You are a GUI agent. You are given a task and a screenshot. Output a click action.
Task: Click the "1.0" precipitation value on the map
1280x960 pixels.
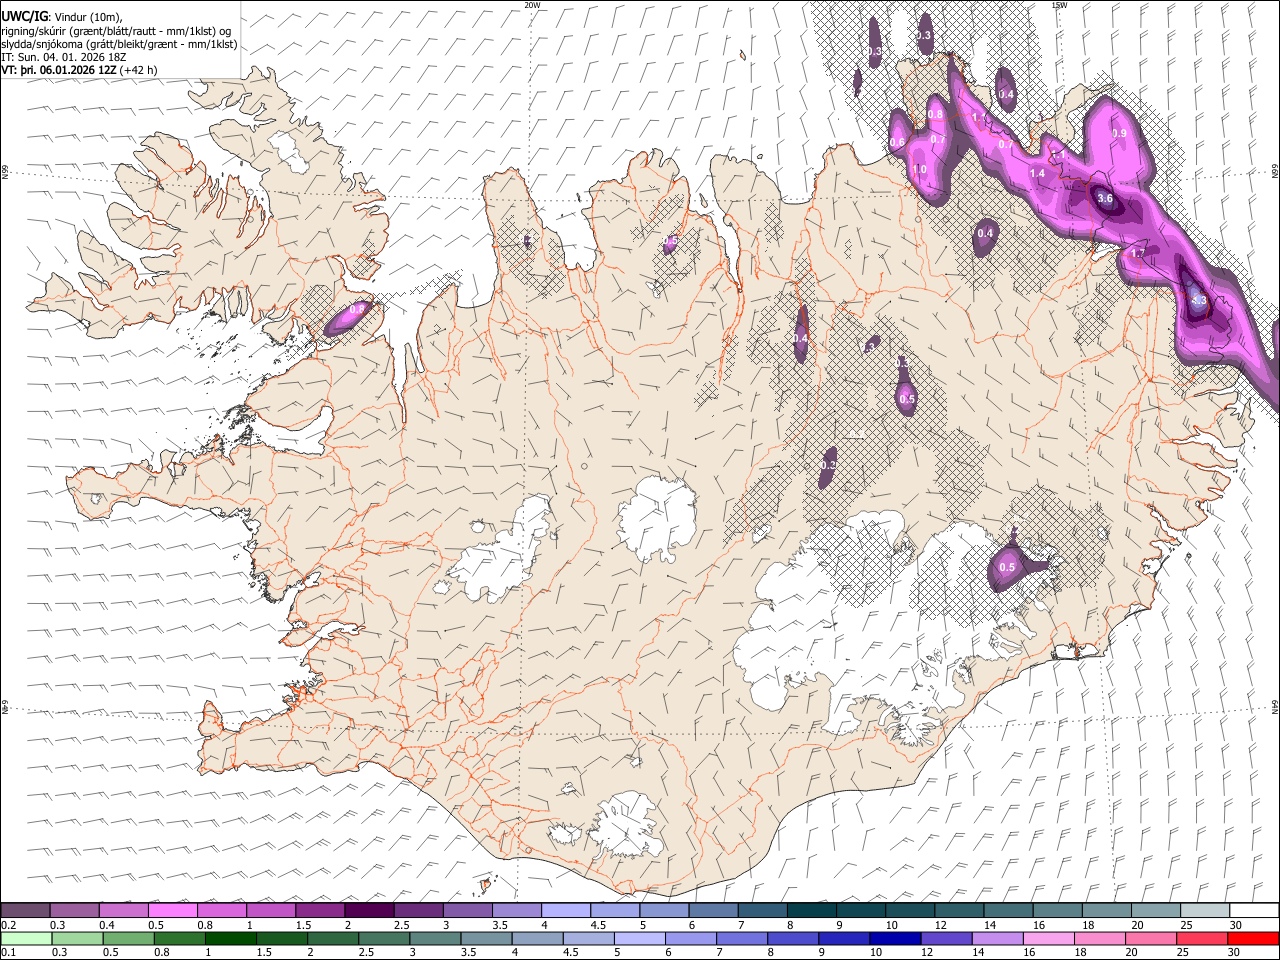pyautogui.click(x=919, y=170)
